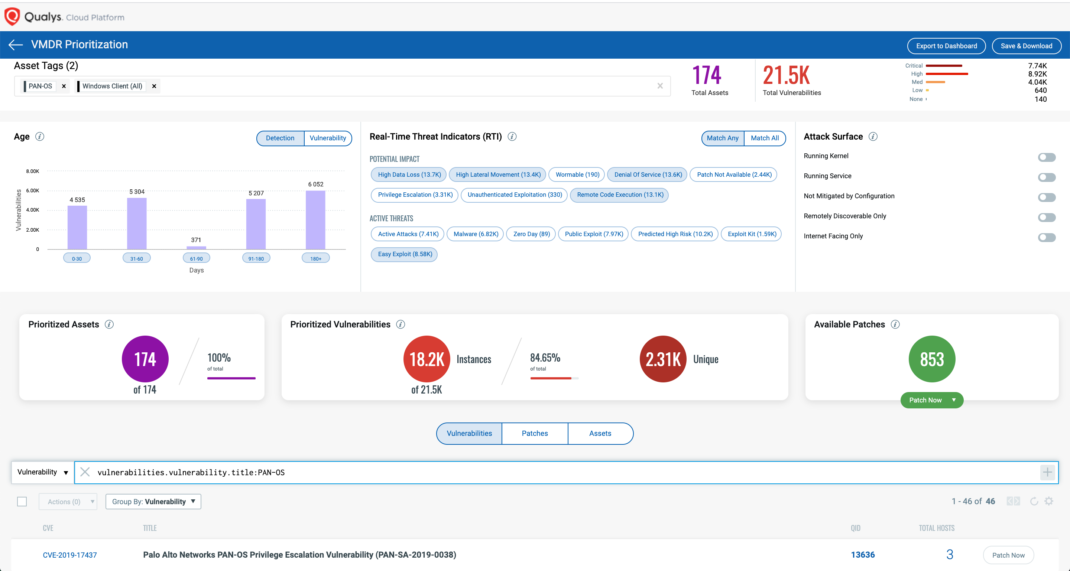The width and height of the screenshot is (1070, 571).
Task: Click Save & Download button
Action: (1026, 46)
